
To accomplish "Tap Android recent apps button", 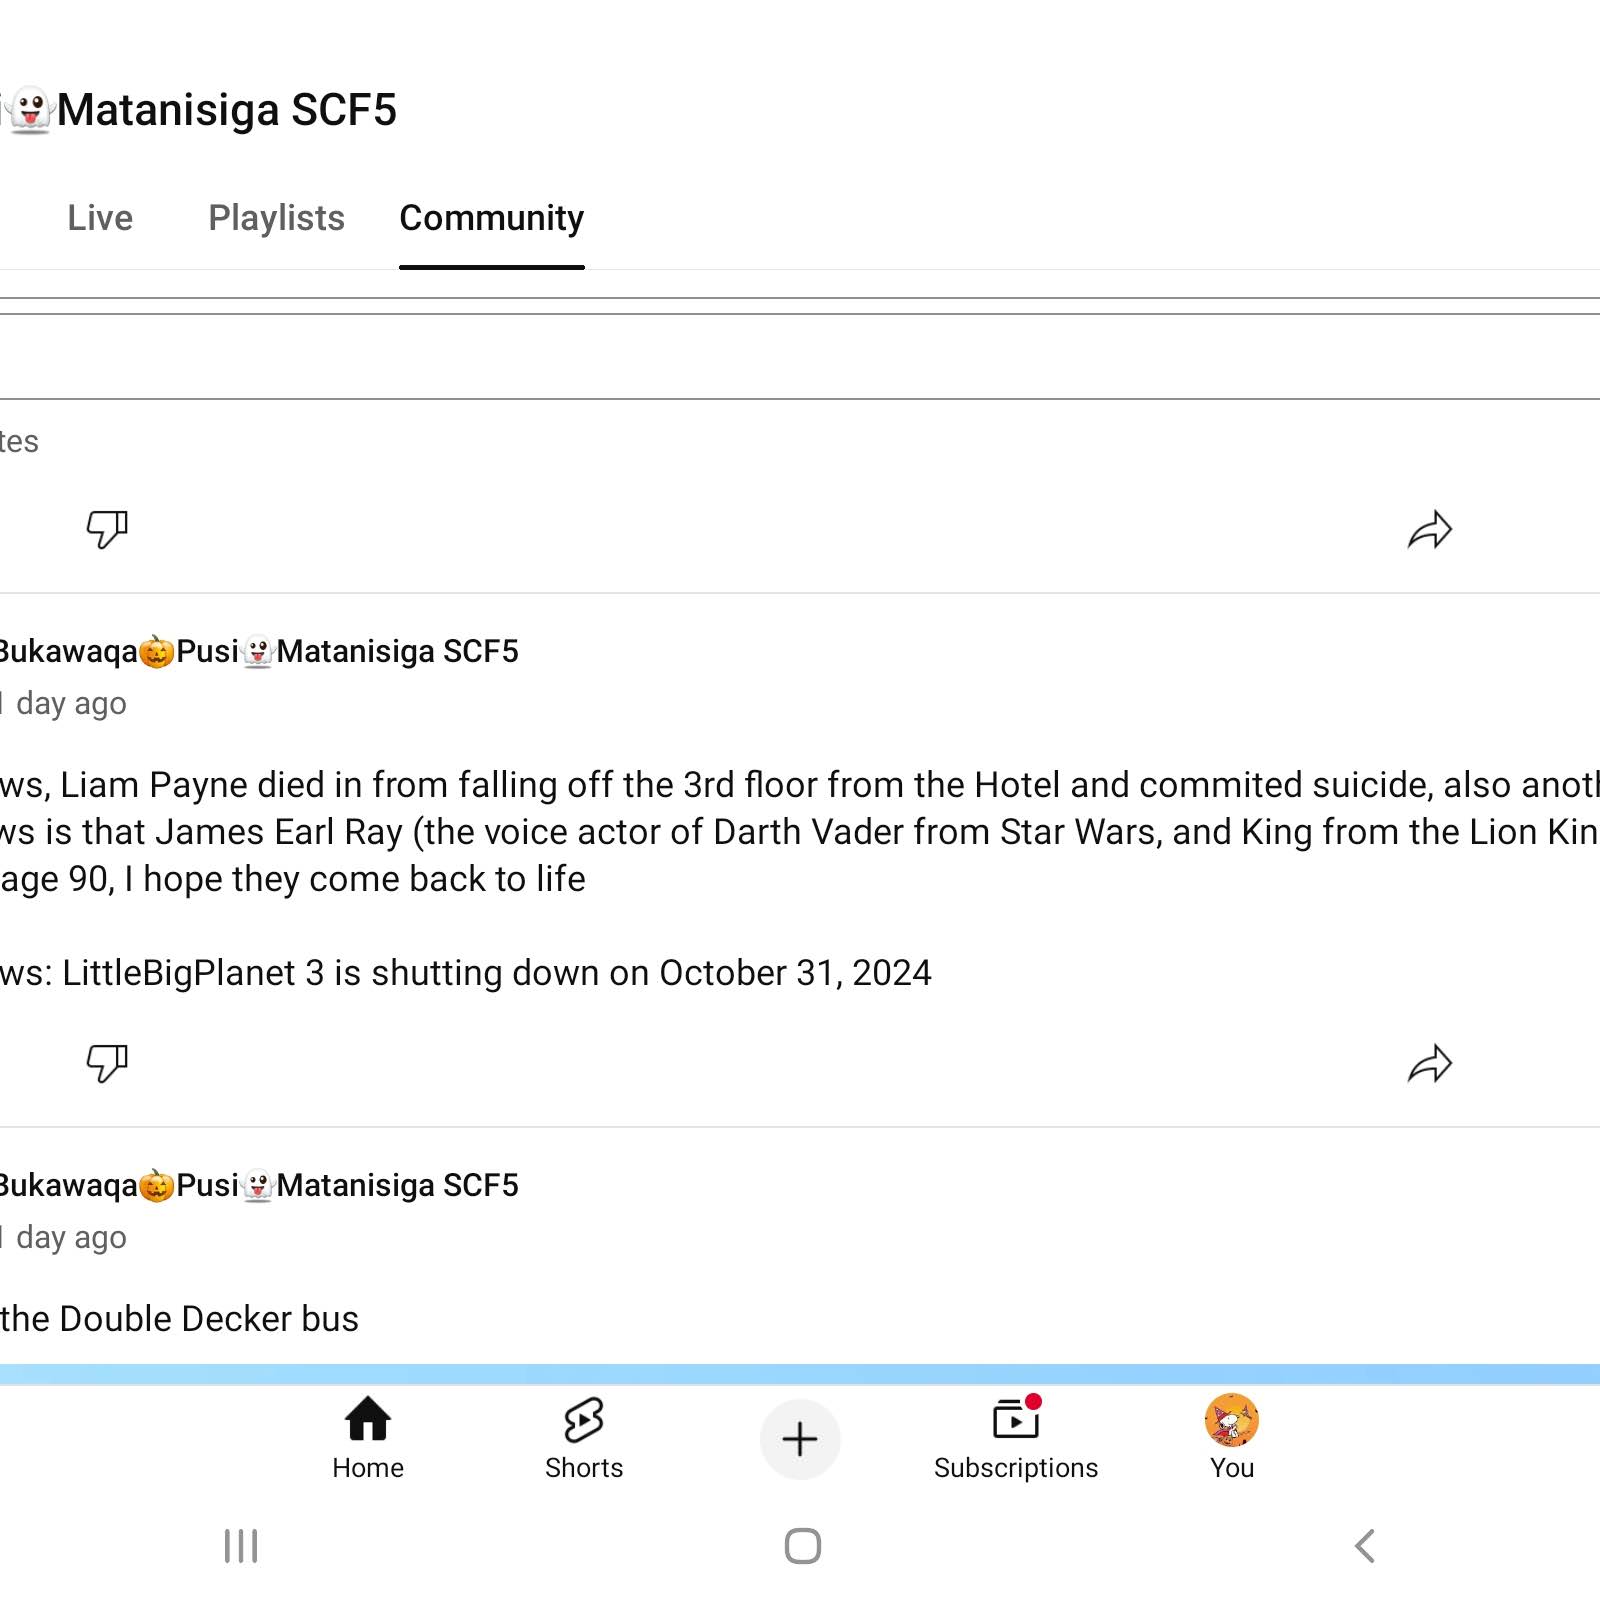I will [241, 1546].
